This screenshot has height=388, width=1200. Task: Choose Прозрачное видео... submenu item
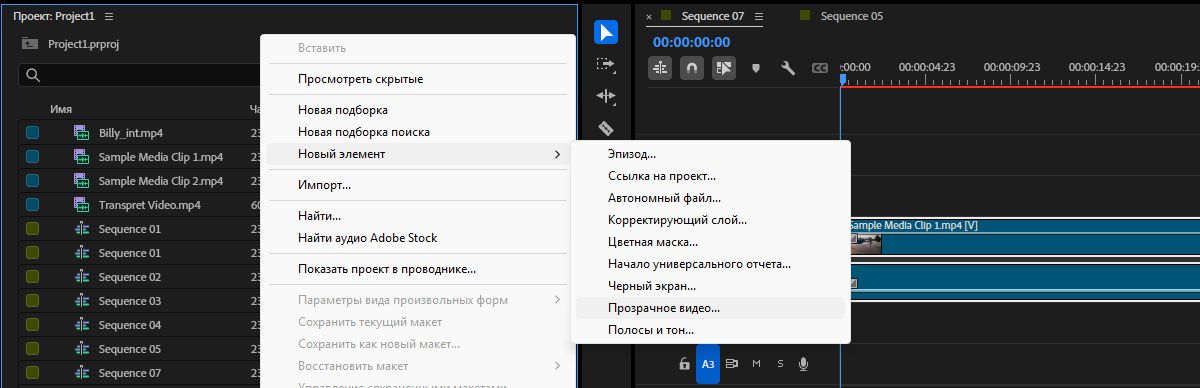point(664,308)
